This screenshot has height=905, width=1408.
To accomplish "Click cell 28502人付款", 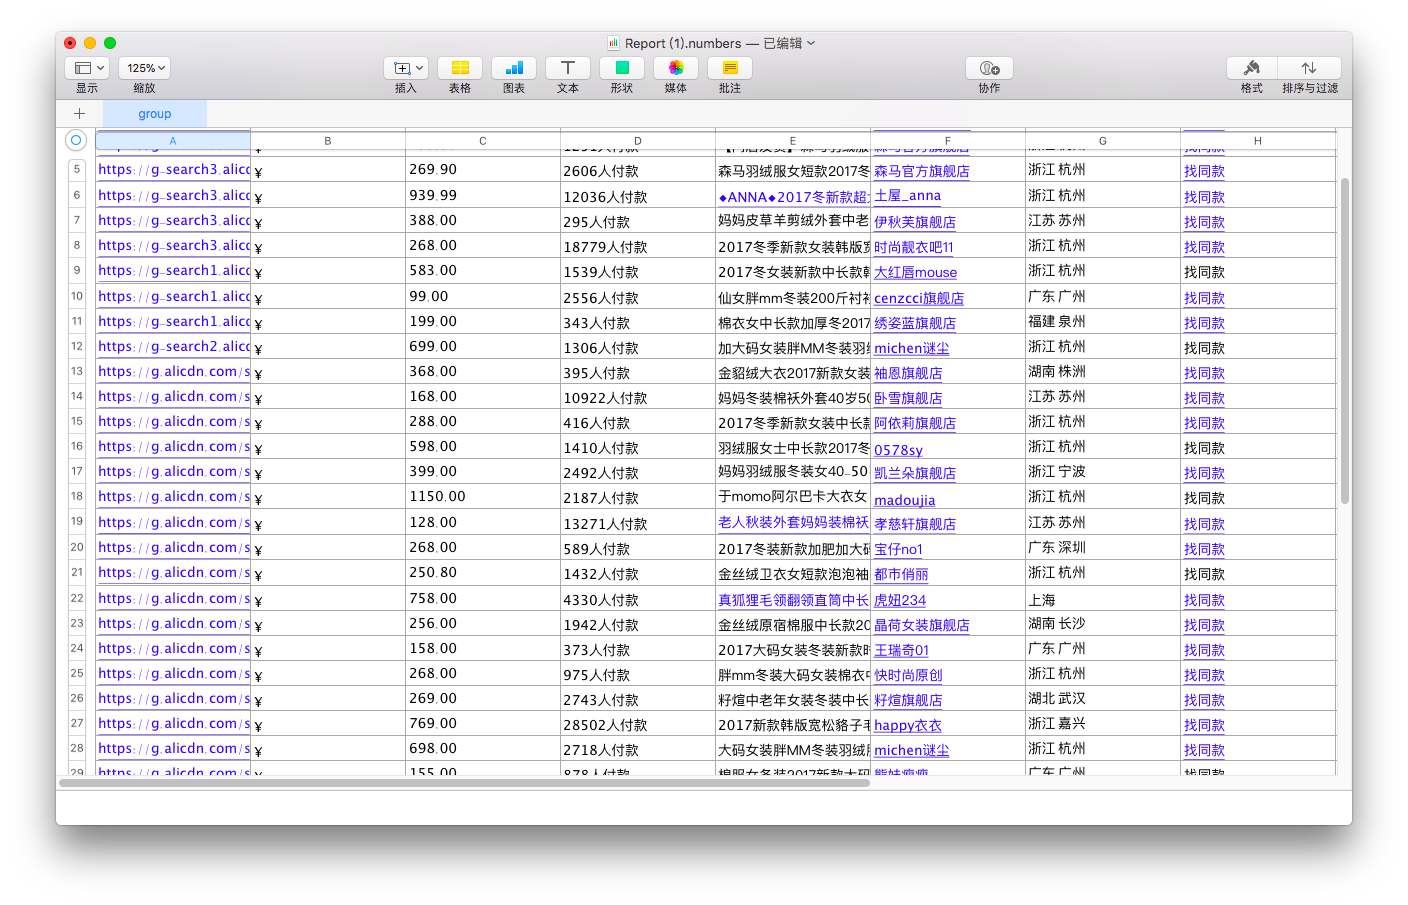I will [x=638, y=724].
